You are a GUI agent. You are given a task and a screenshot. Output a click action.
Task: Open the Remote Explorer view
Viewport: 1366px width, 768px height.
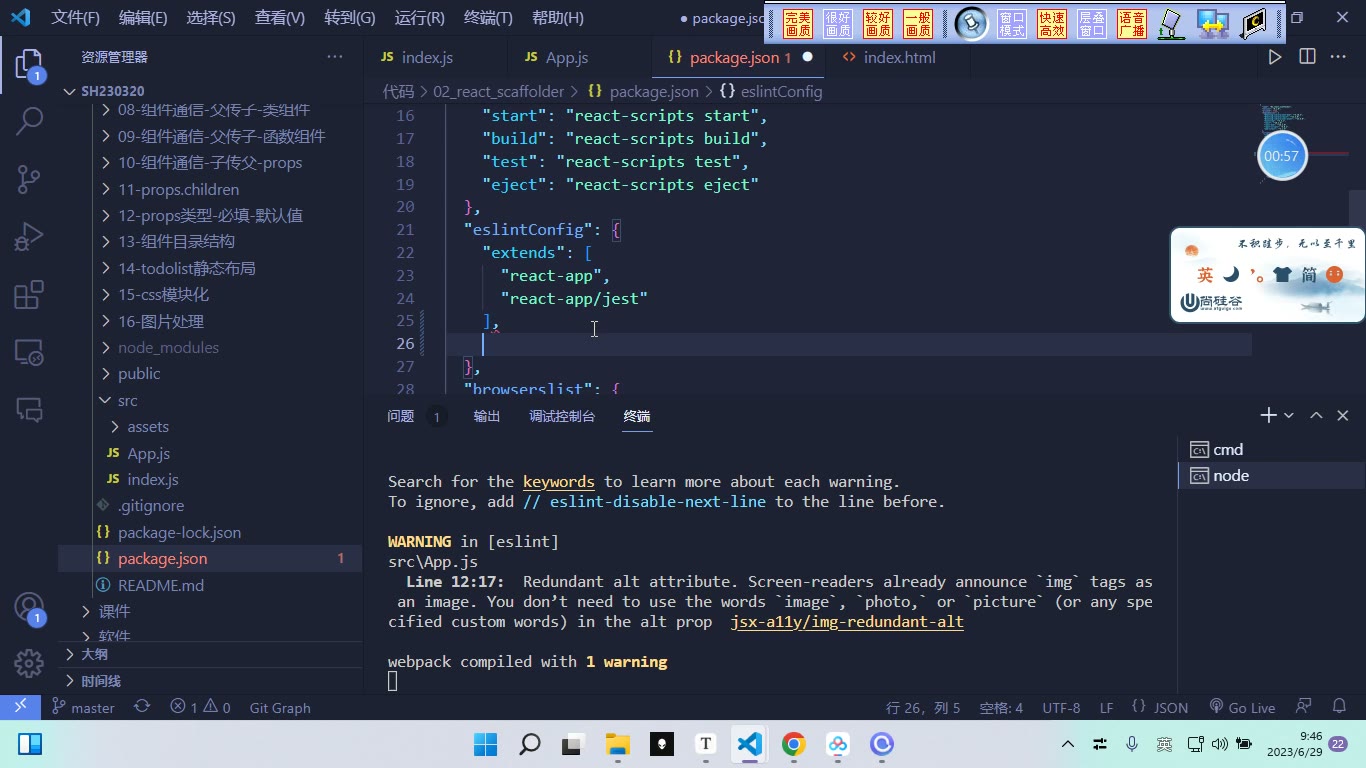tap(29, 352)
